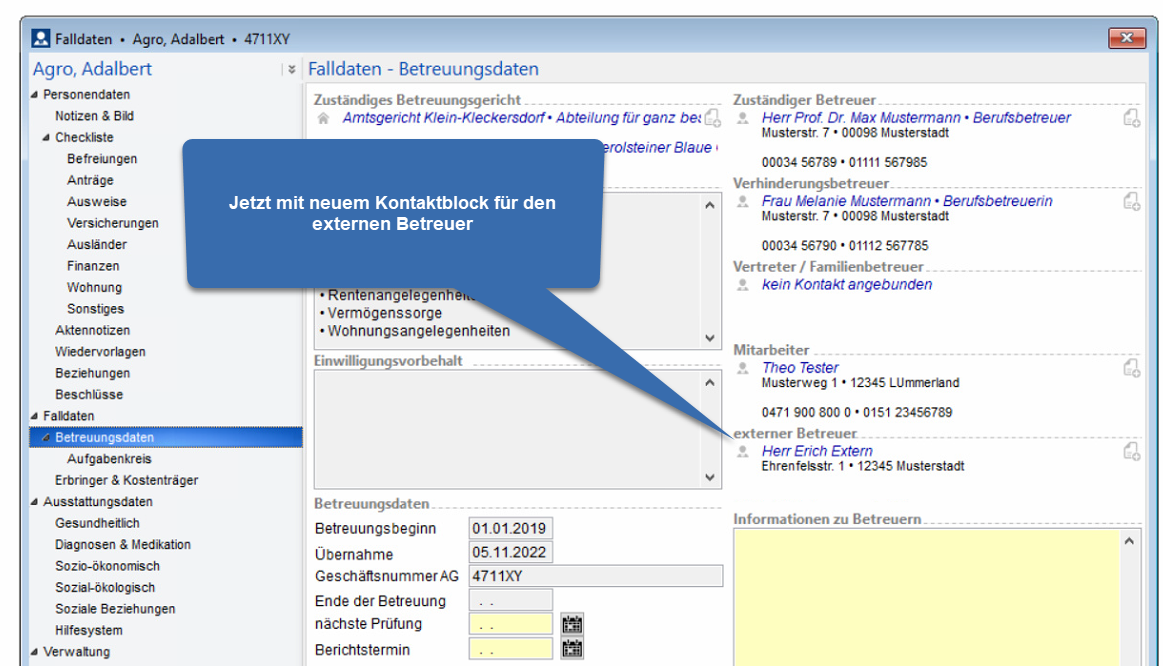Open Beziehungen in sidebar
The width and height of the screenshot is (1163, 666).
click(92, 373)
